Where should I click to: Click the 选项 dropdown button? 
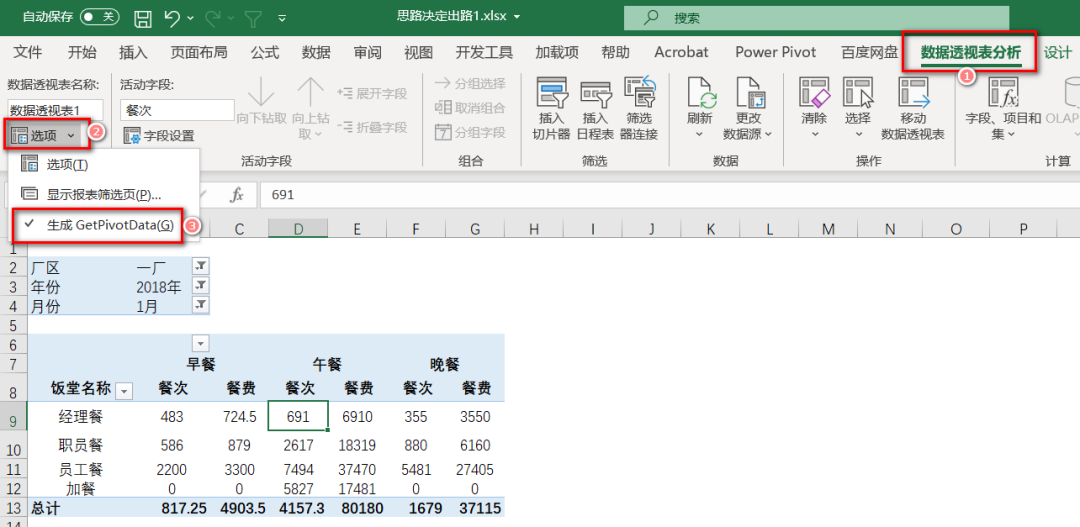pos(45,135)
